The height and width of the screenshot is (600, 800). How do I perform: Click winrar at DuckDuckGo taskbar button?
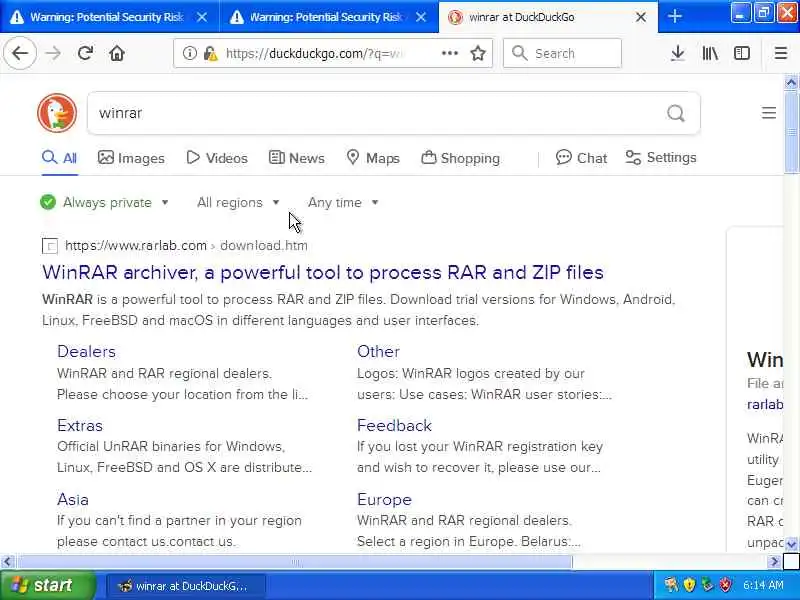pyautogui.click(x=186, y=586)
